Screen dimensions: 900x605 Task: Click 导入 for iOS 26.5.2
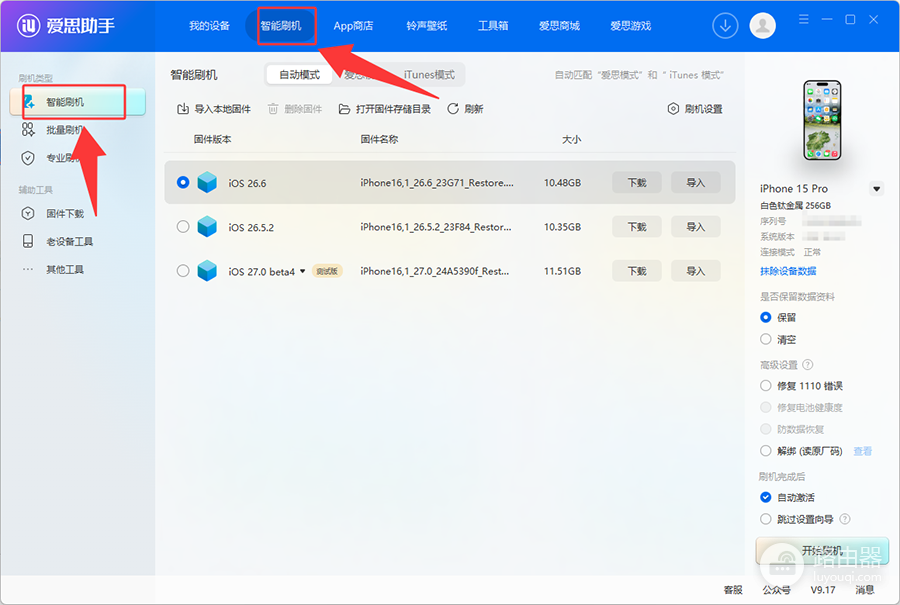[695, 227]
